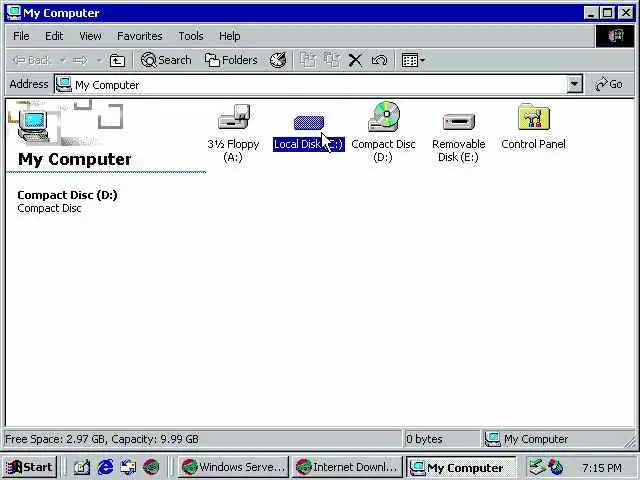Click the My Computer taskbar button
The width and height of the screenshot is (640, 480).
coord(461,467)
